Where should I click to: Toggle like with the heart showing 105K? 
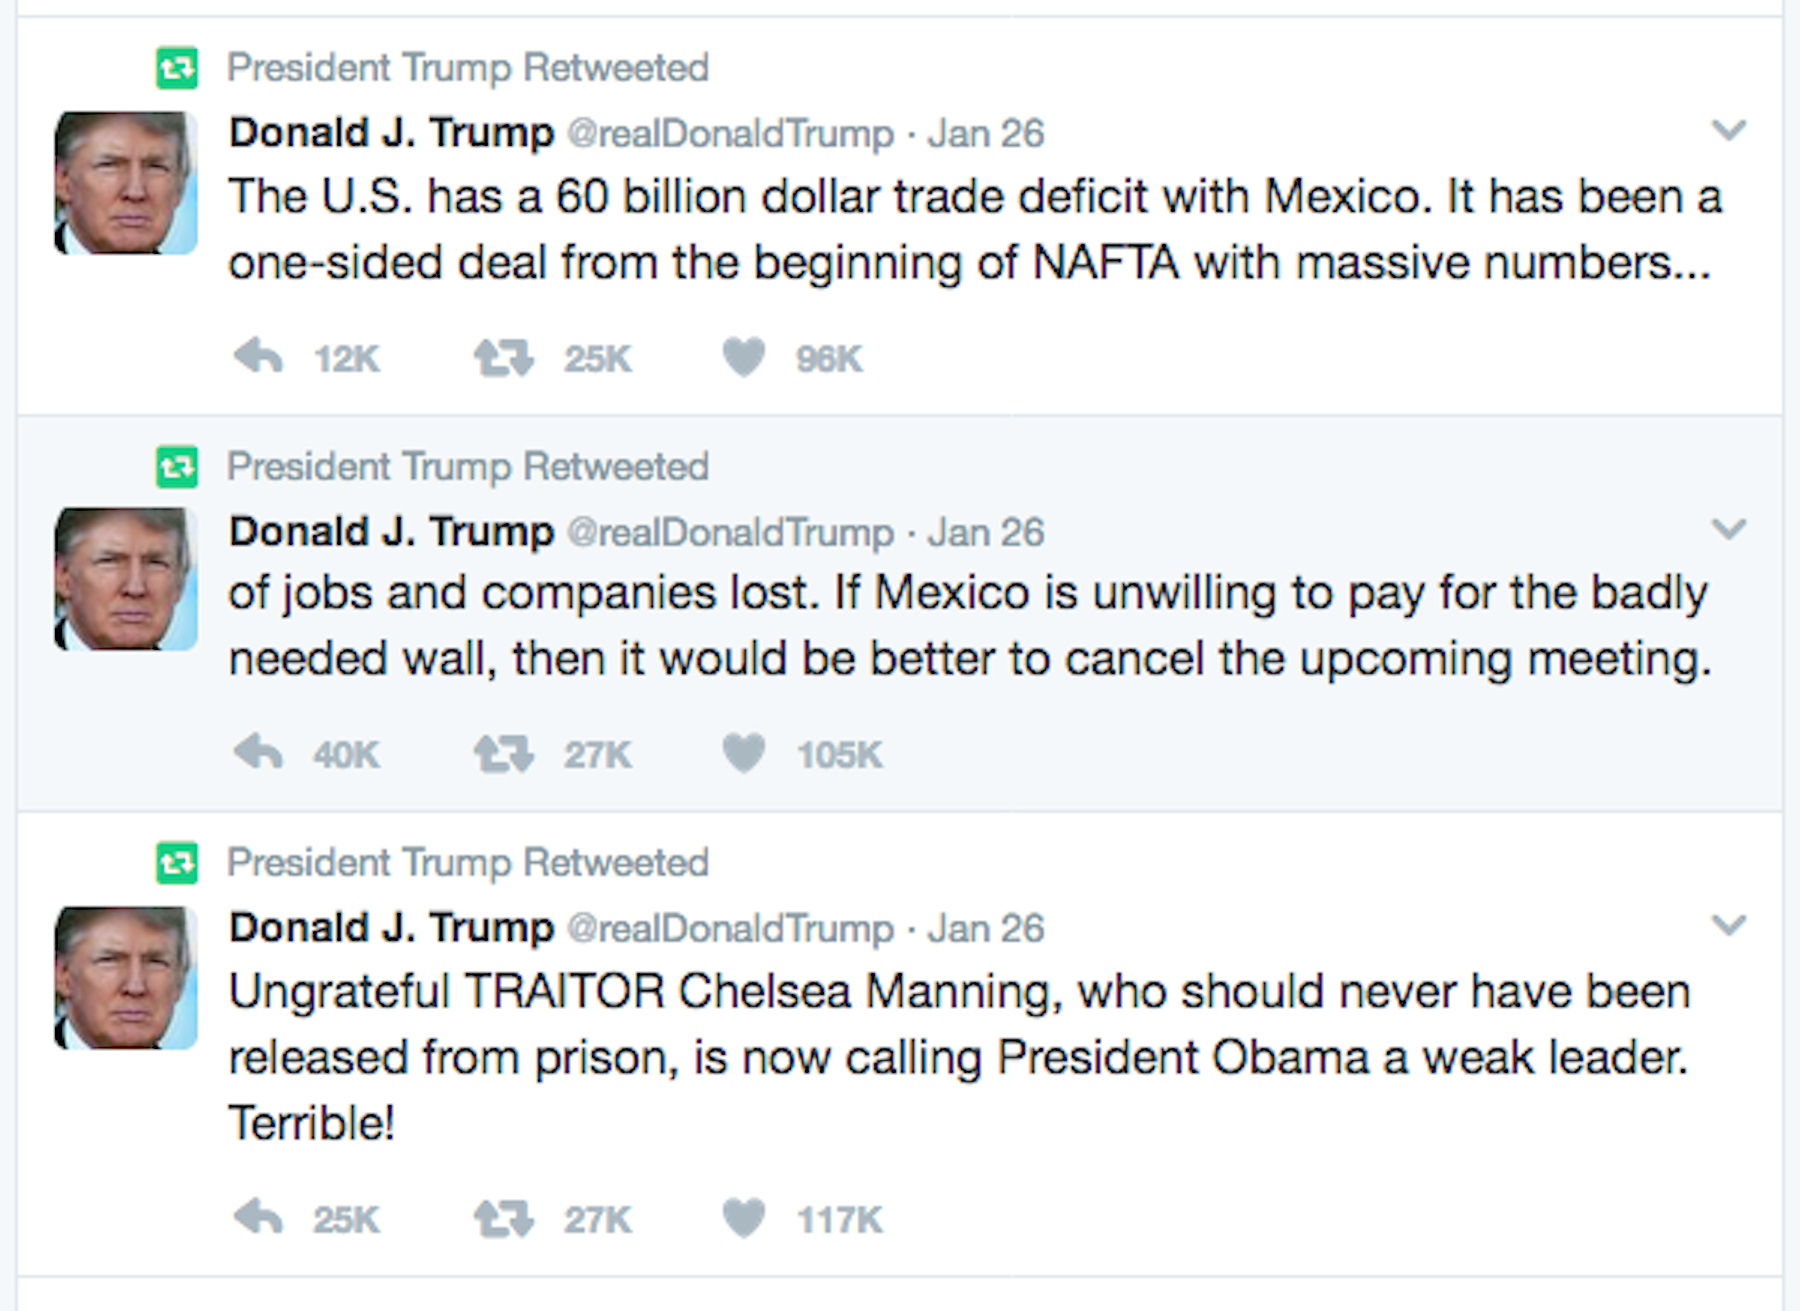744,754
